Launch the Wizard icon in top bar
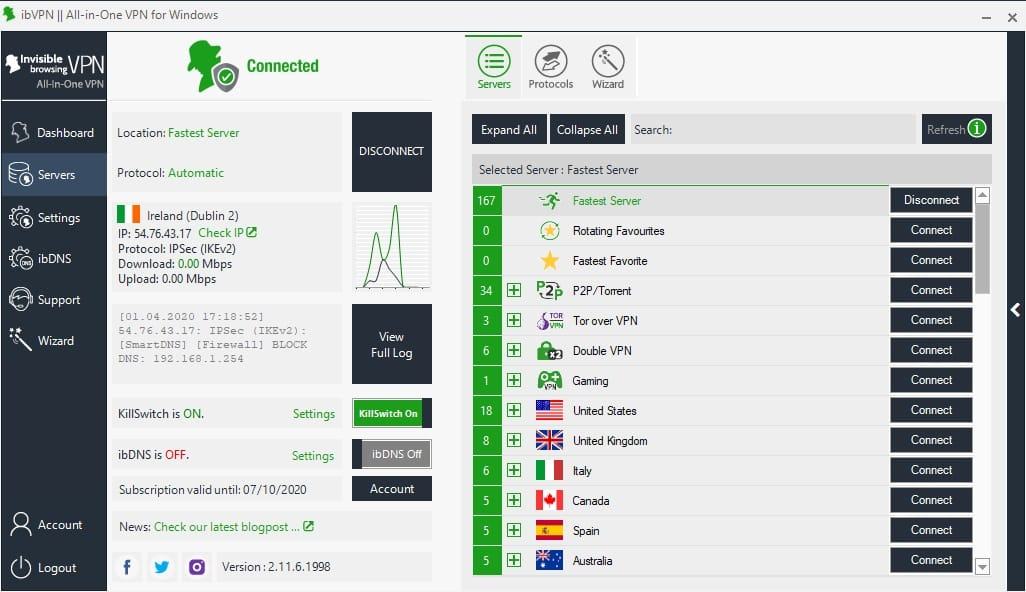 (608, 62)
